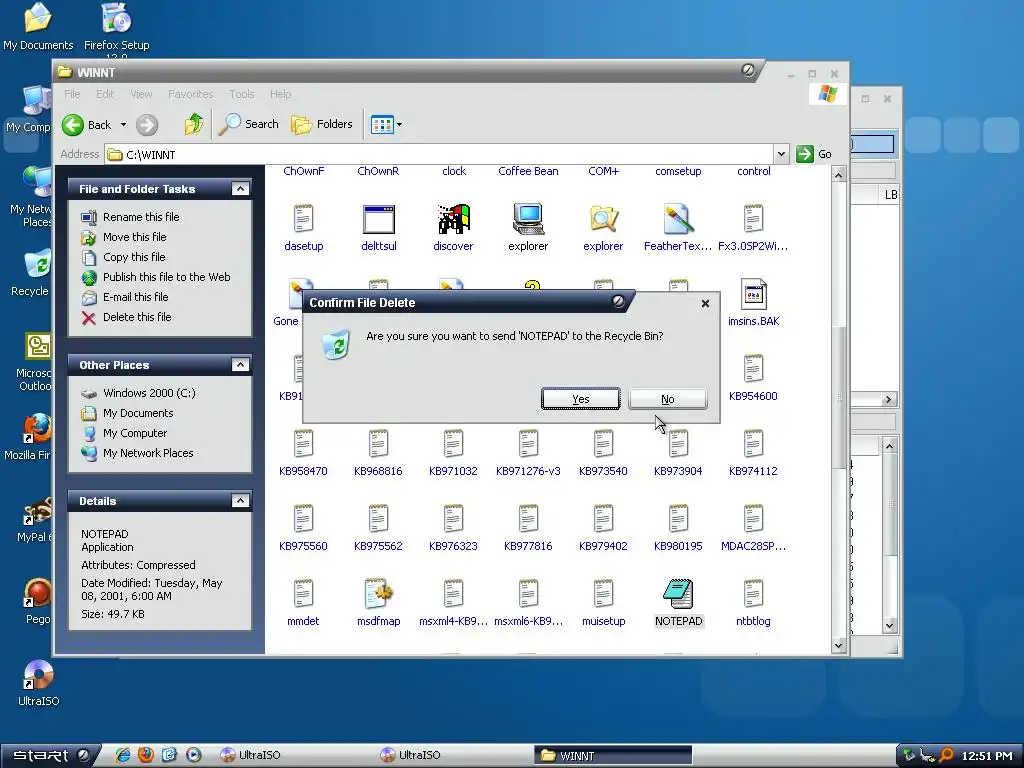This screenshot has height=768, width=1024.
Task: Open the Firefox Setup desktop icon
Action: [117, 29]
